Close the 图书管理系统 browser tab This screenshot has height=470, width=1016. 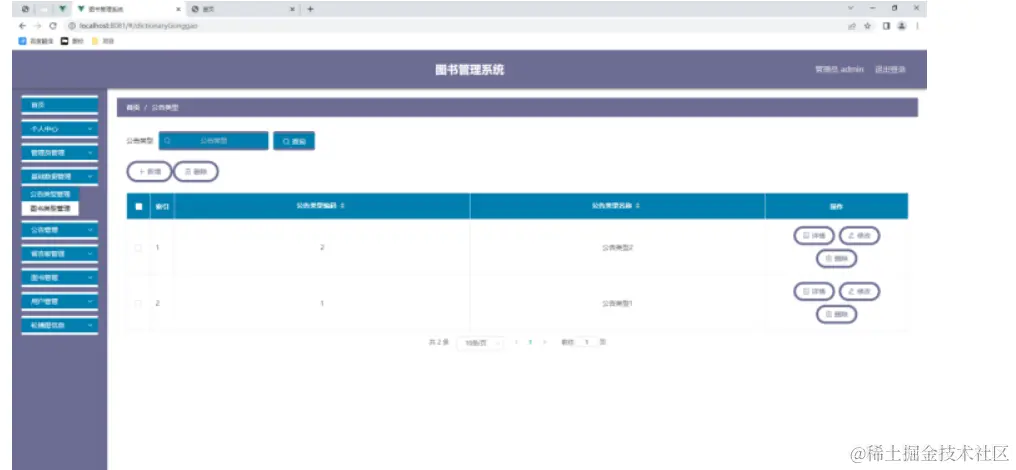(179, 9)
